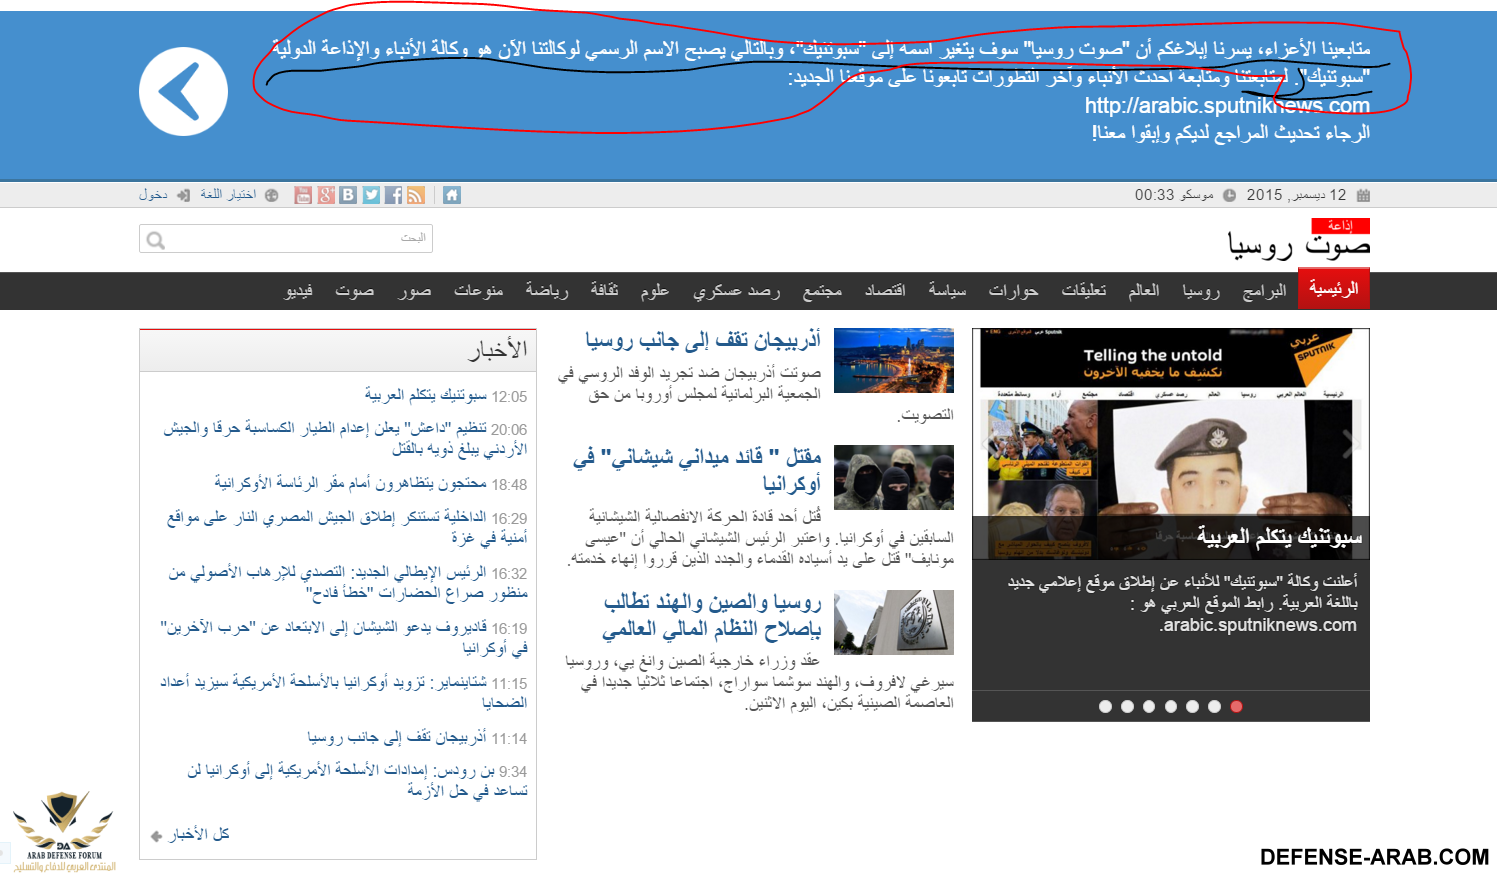Viewport: 1497px width, 875px height.
Task: Click the red إذاعة label above logo
Action: click(x=1341, y=226)
